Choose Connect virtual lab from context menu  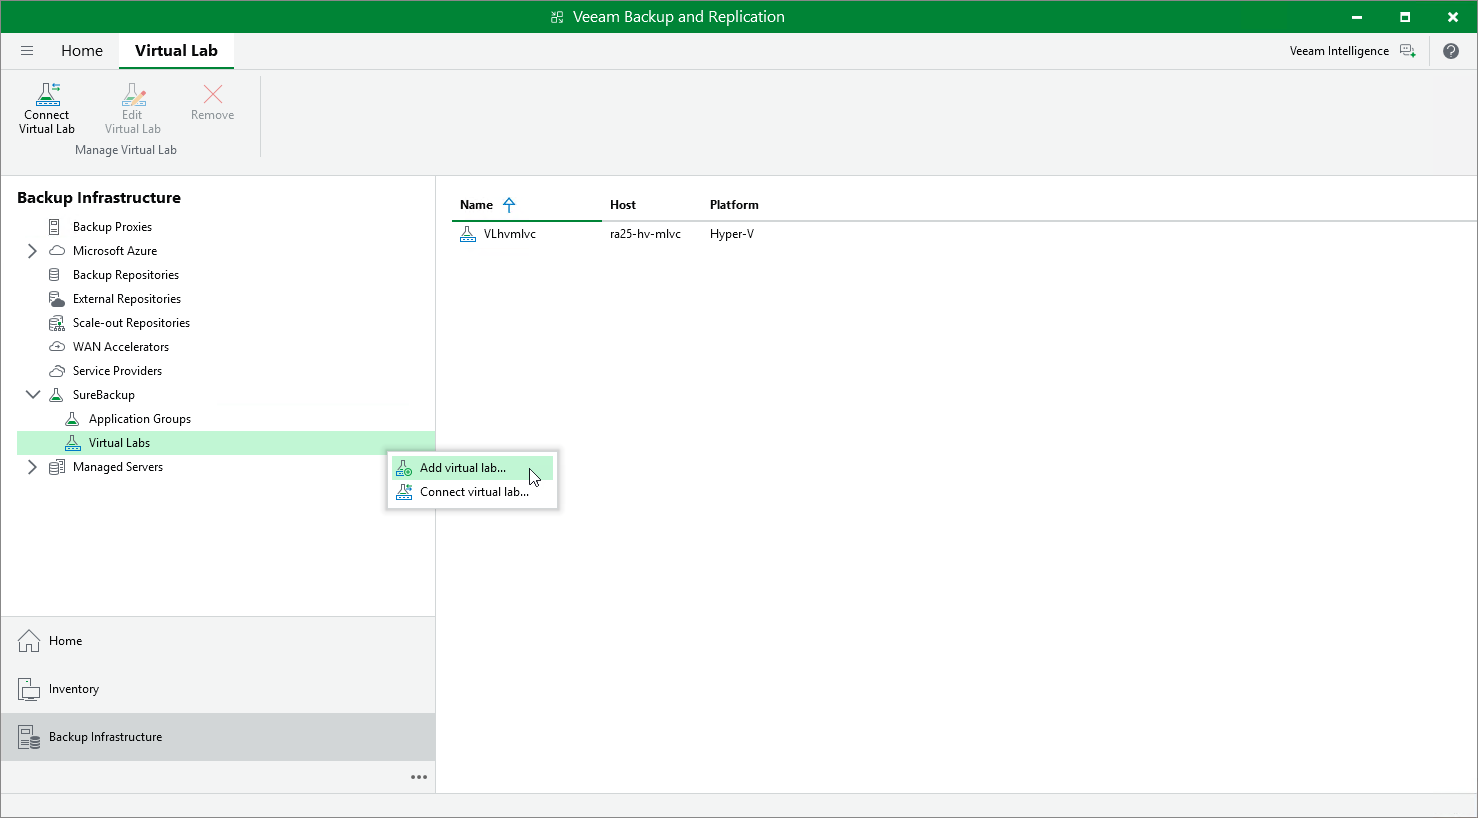click(472, 492)
